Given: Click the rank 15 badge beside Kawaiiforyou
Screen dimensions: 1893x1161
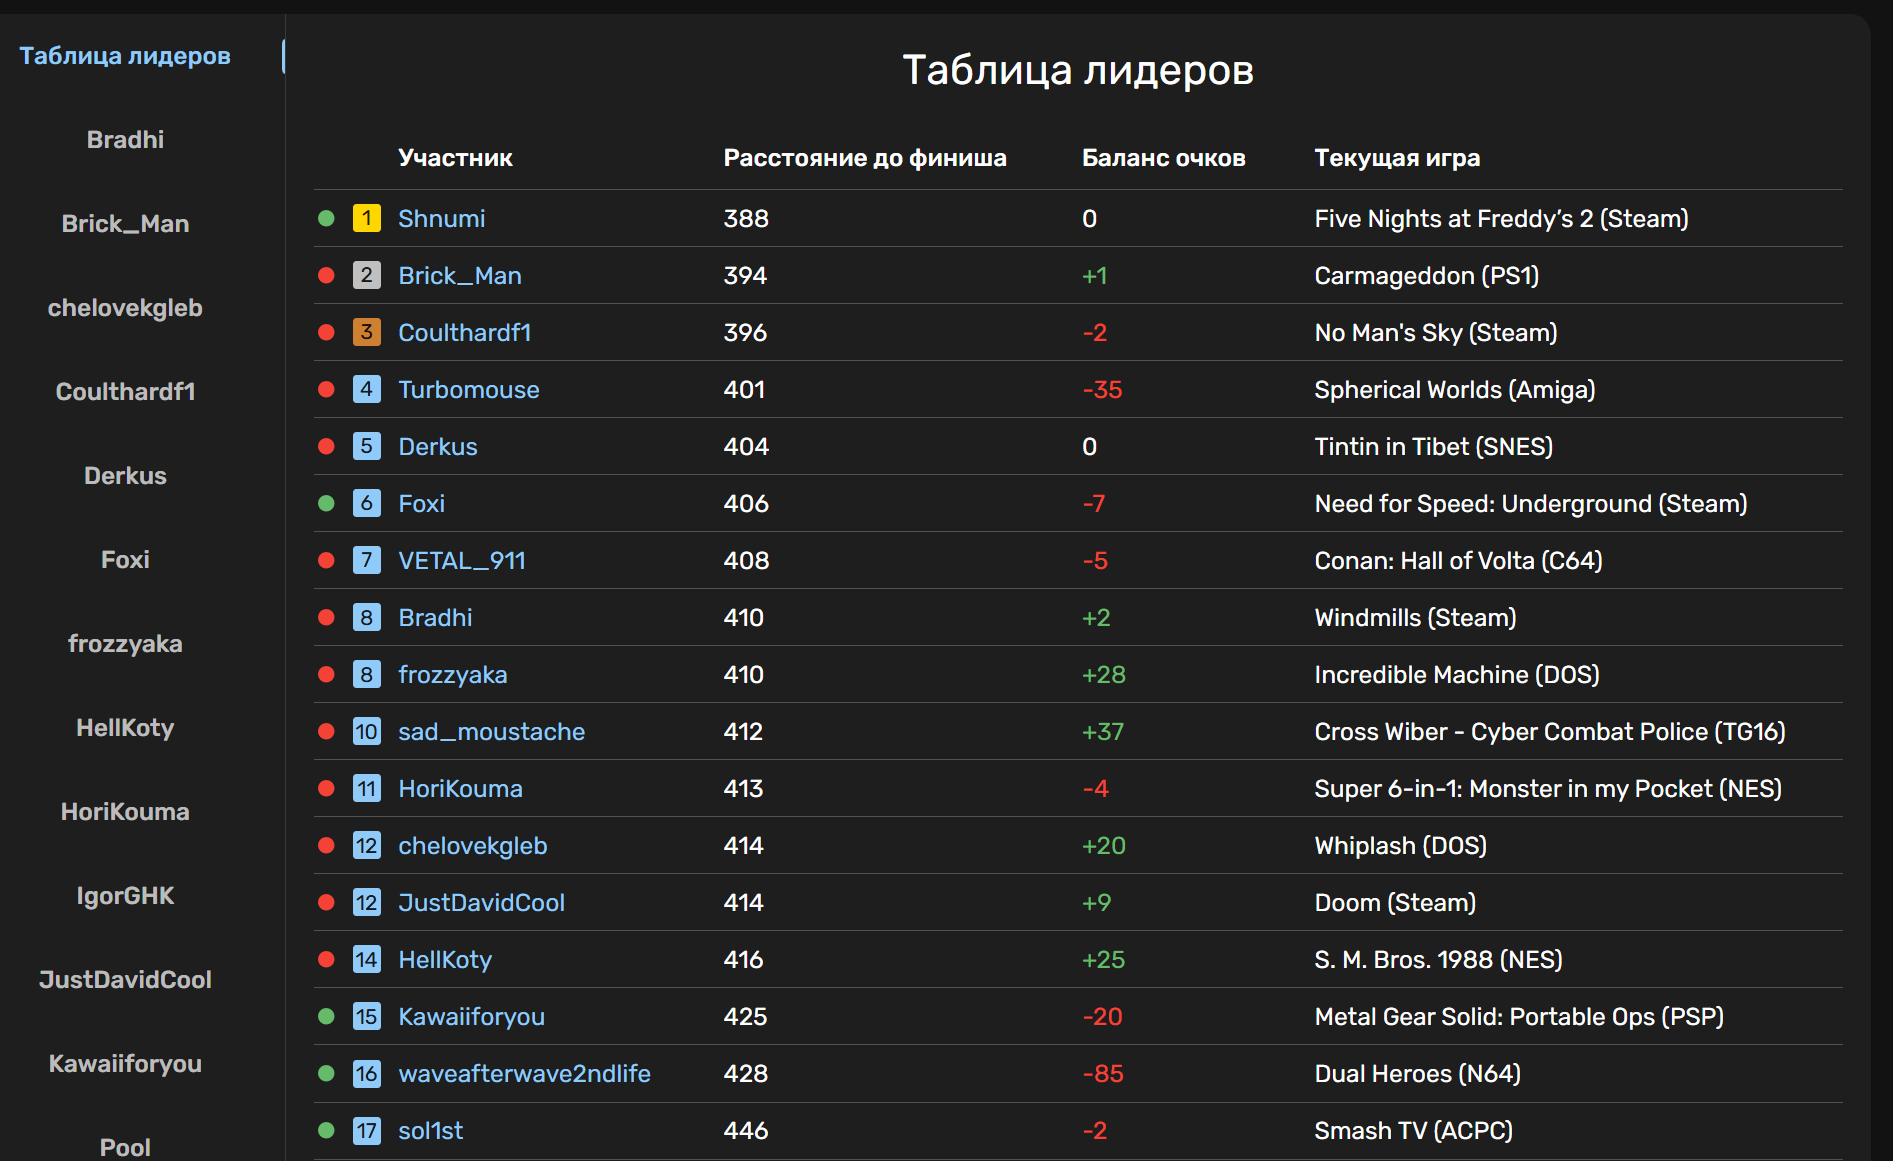Looking at the screenshot, I should (367, 1016).
